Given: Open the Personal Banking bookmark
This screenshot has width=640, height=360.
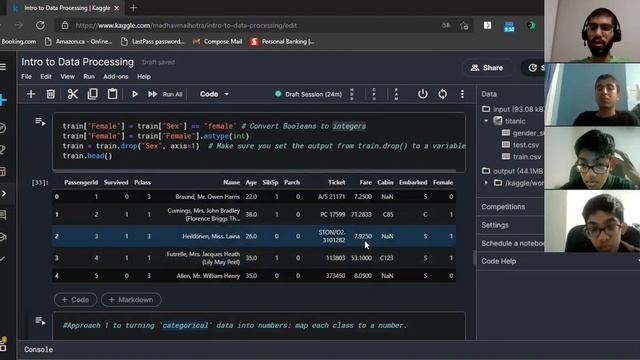Looking at the screenshot, I should pos(282,42).
